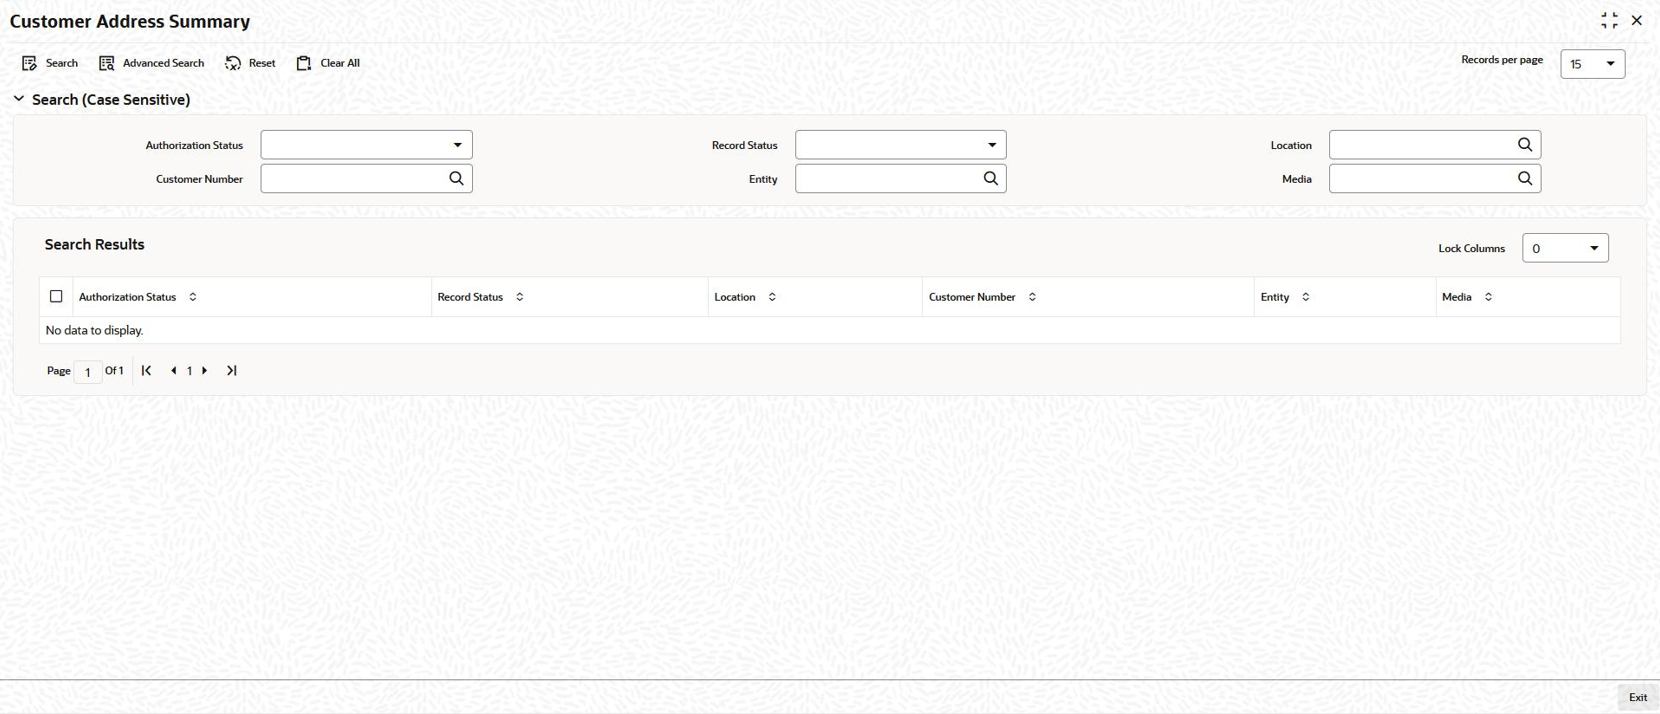Click the Entity lookup magnifier icon
Screen dimensions: 1660x714
click(991, 178)
